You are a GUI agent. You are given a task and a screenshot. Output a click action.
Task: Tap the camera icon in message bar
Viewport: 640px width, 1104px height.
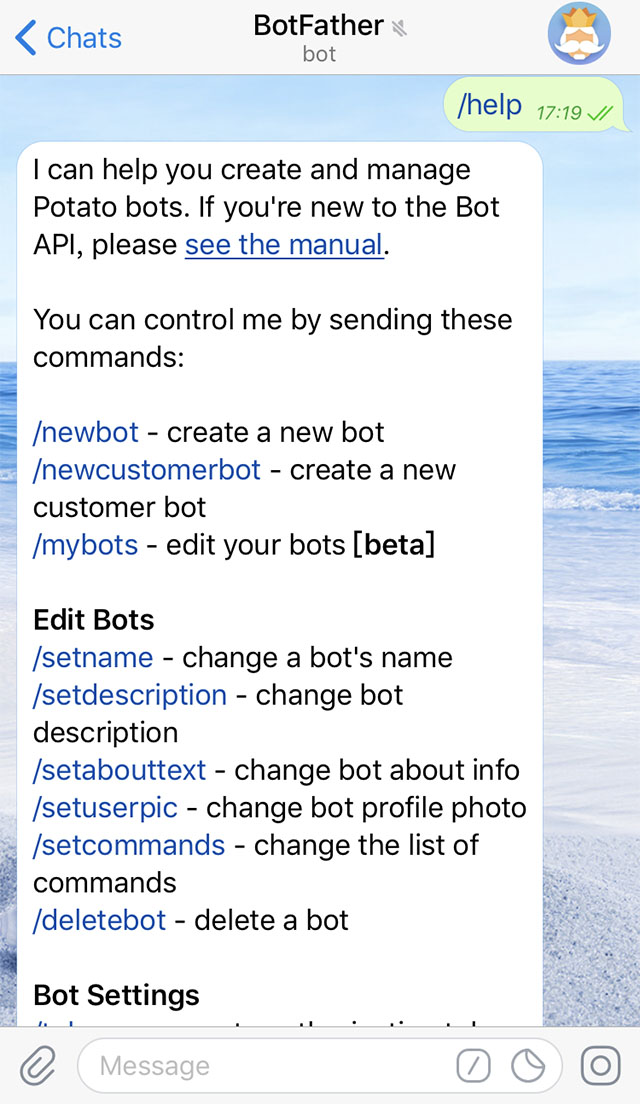(x=600, y=1066)
